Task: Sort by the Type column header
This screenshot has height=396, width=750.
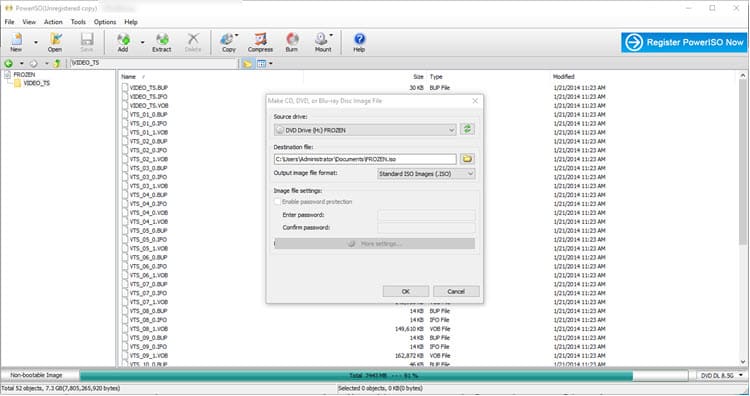Action: [x=436, y=77]
